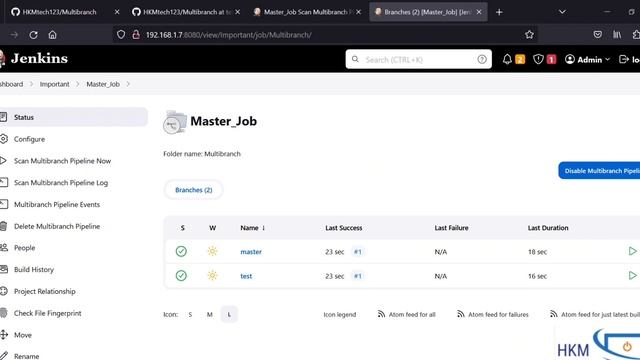Open the test branch link
The width and height of the screenshot is (640, 360).
point(246,276)
